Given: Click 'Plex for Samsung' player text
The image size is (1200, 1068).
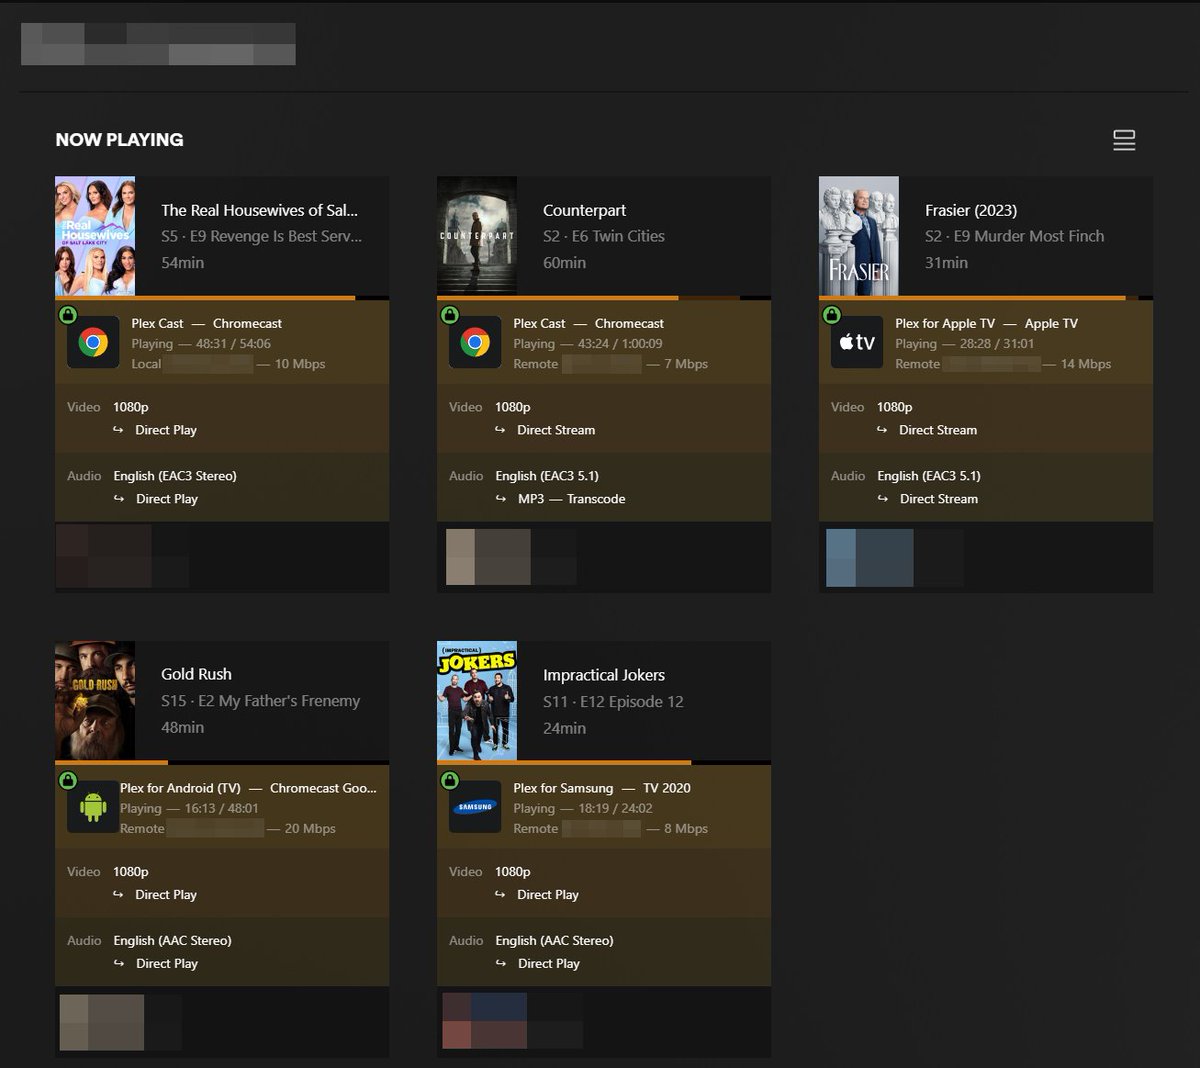Looking at the screenshot, I should 563,788.
